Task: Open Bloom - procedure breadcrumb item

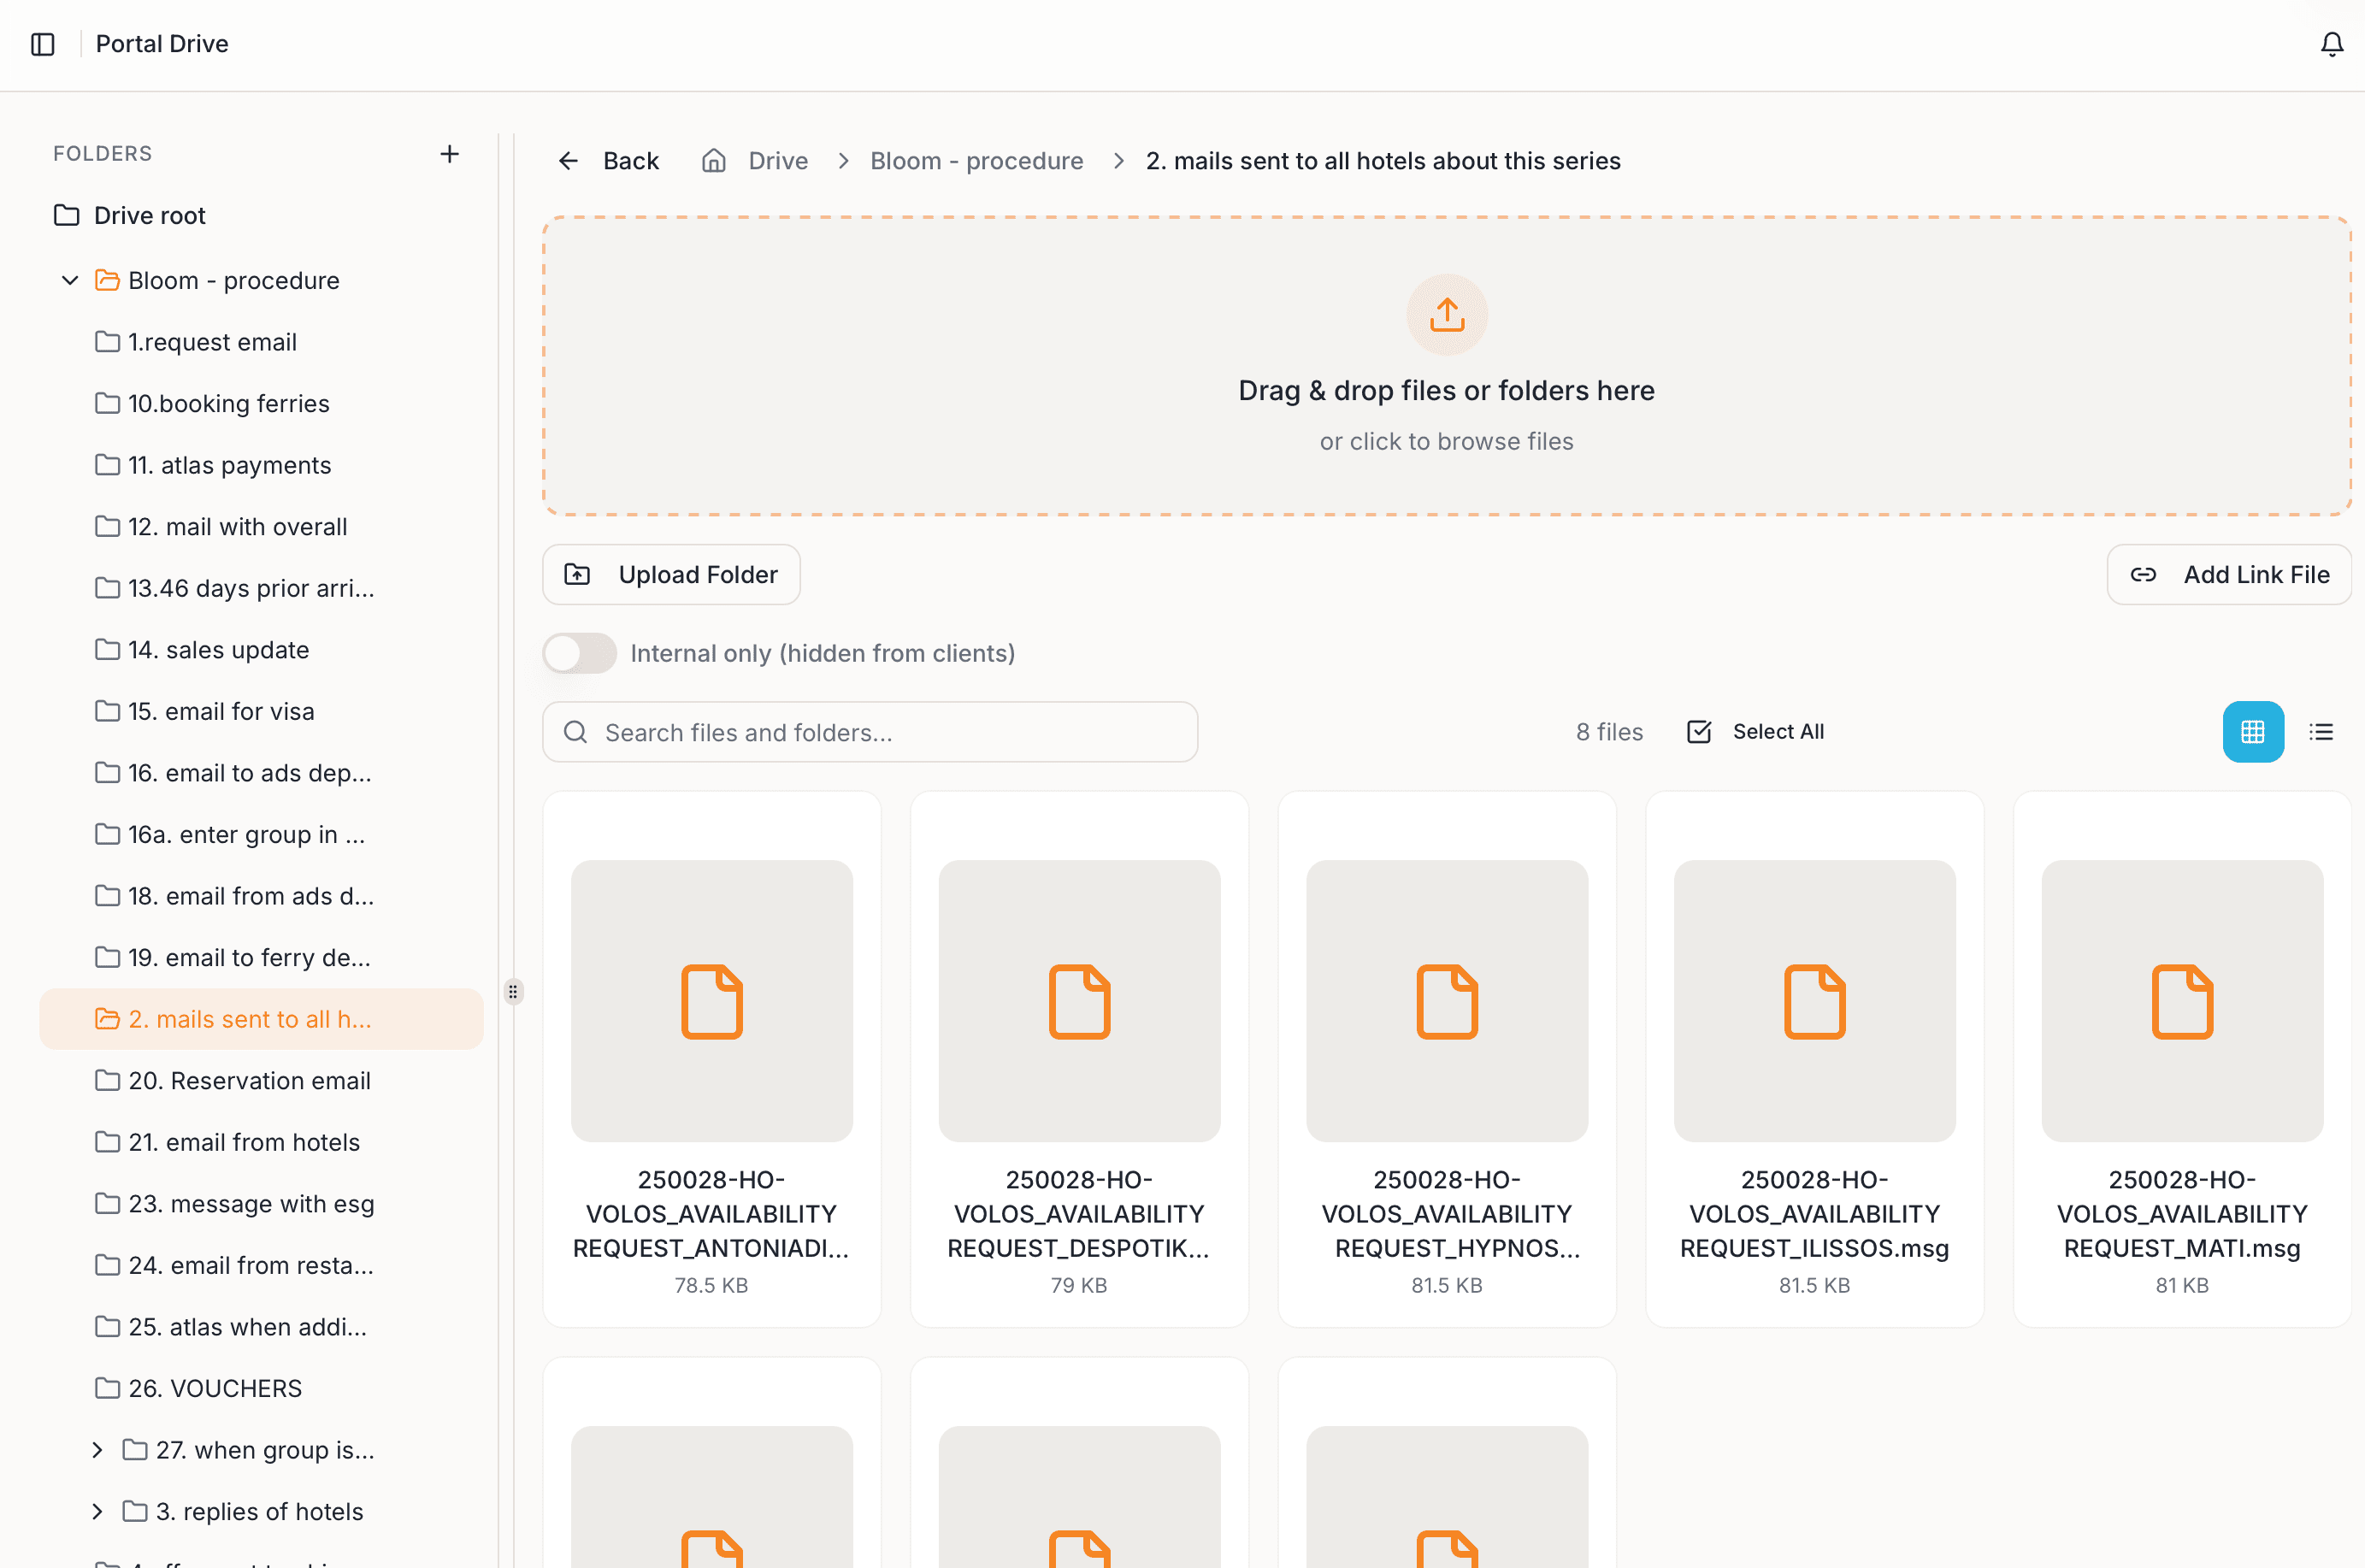Action: tap(976, 160)
